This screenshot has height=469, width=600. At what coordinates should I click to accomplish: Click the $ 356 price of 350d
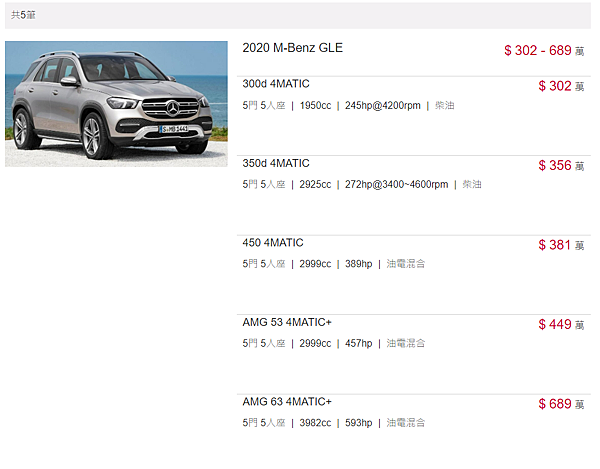point(561,166)
